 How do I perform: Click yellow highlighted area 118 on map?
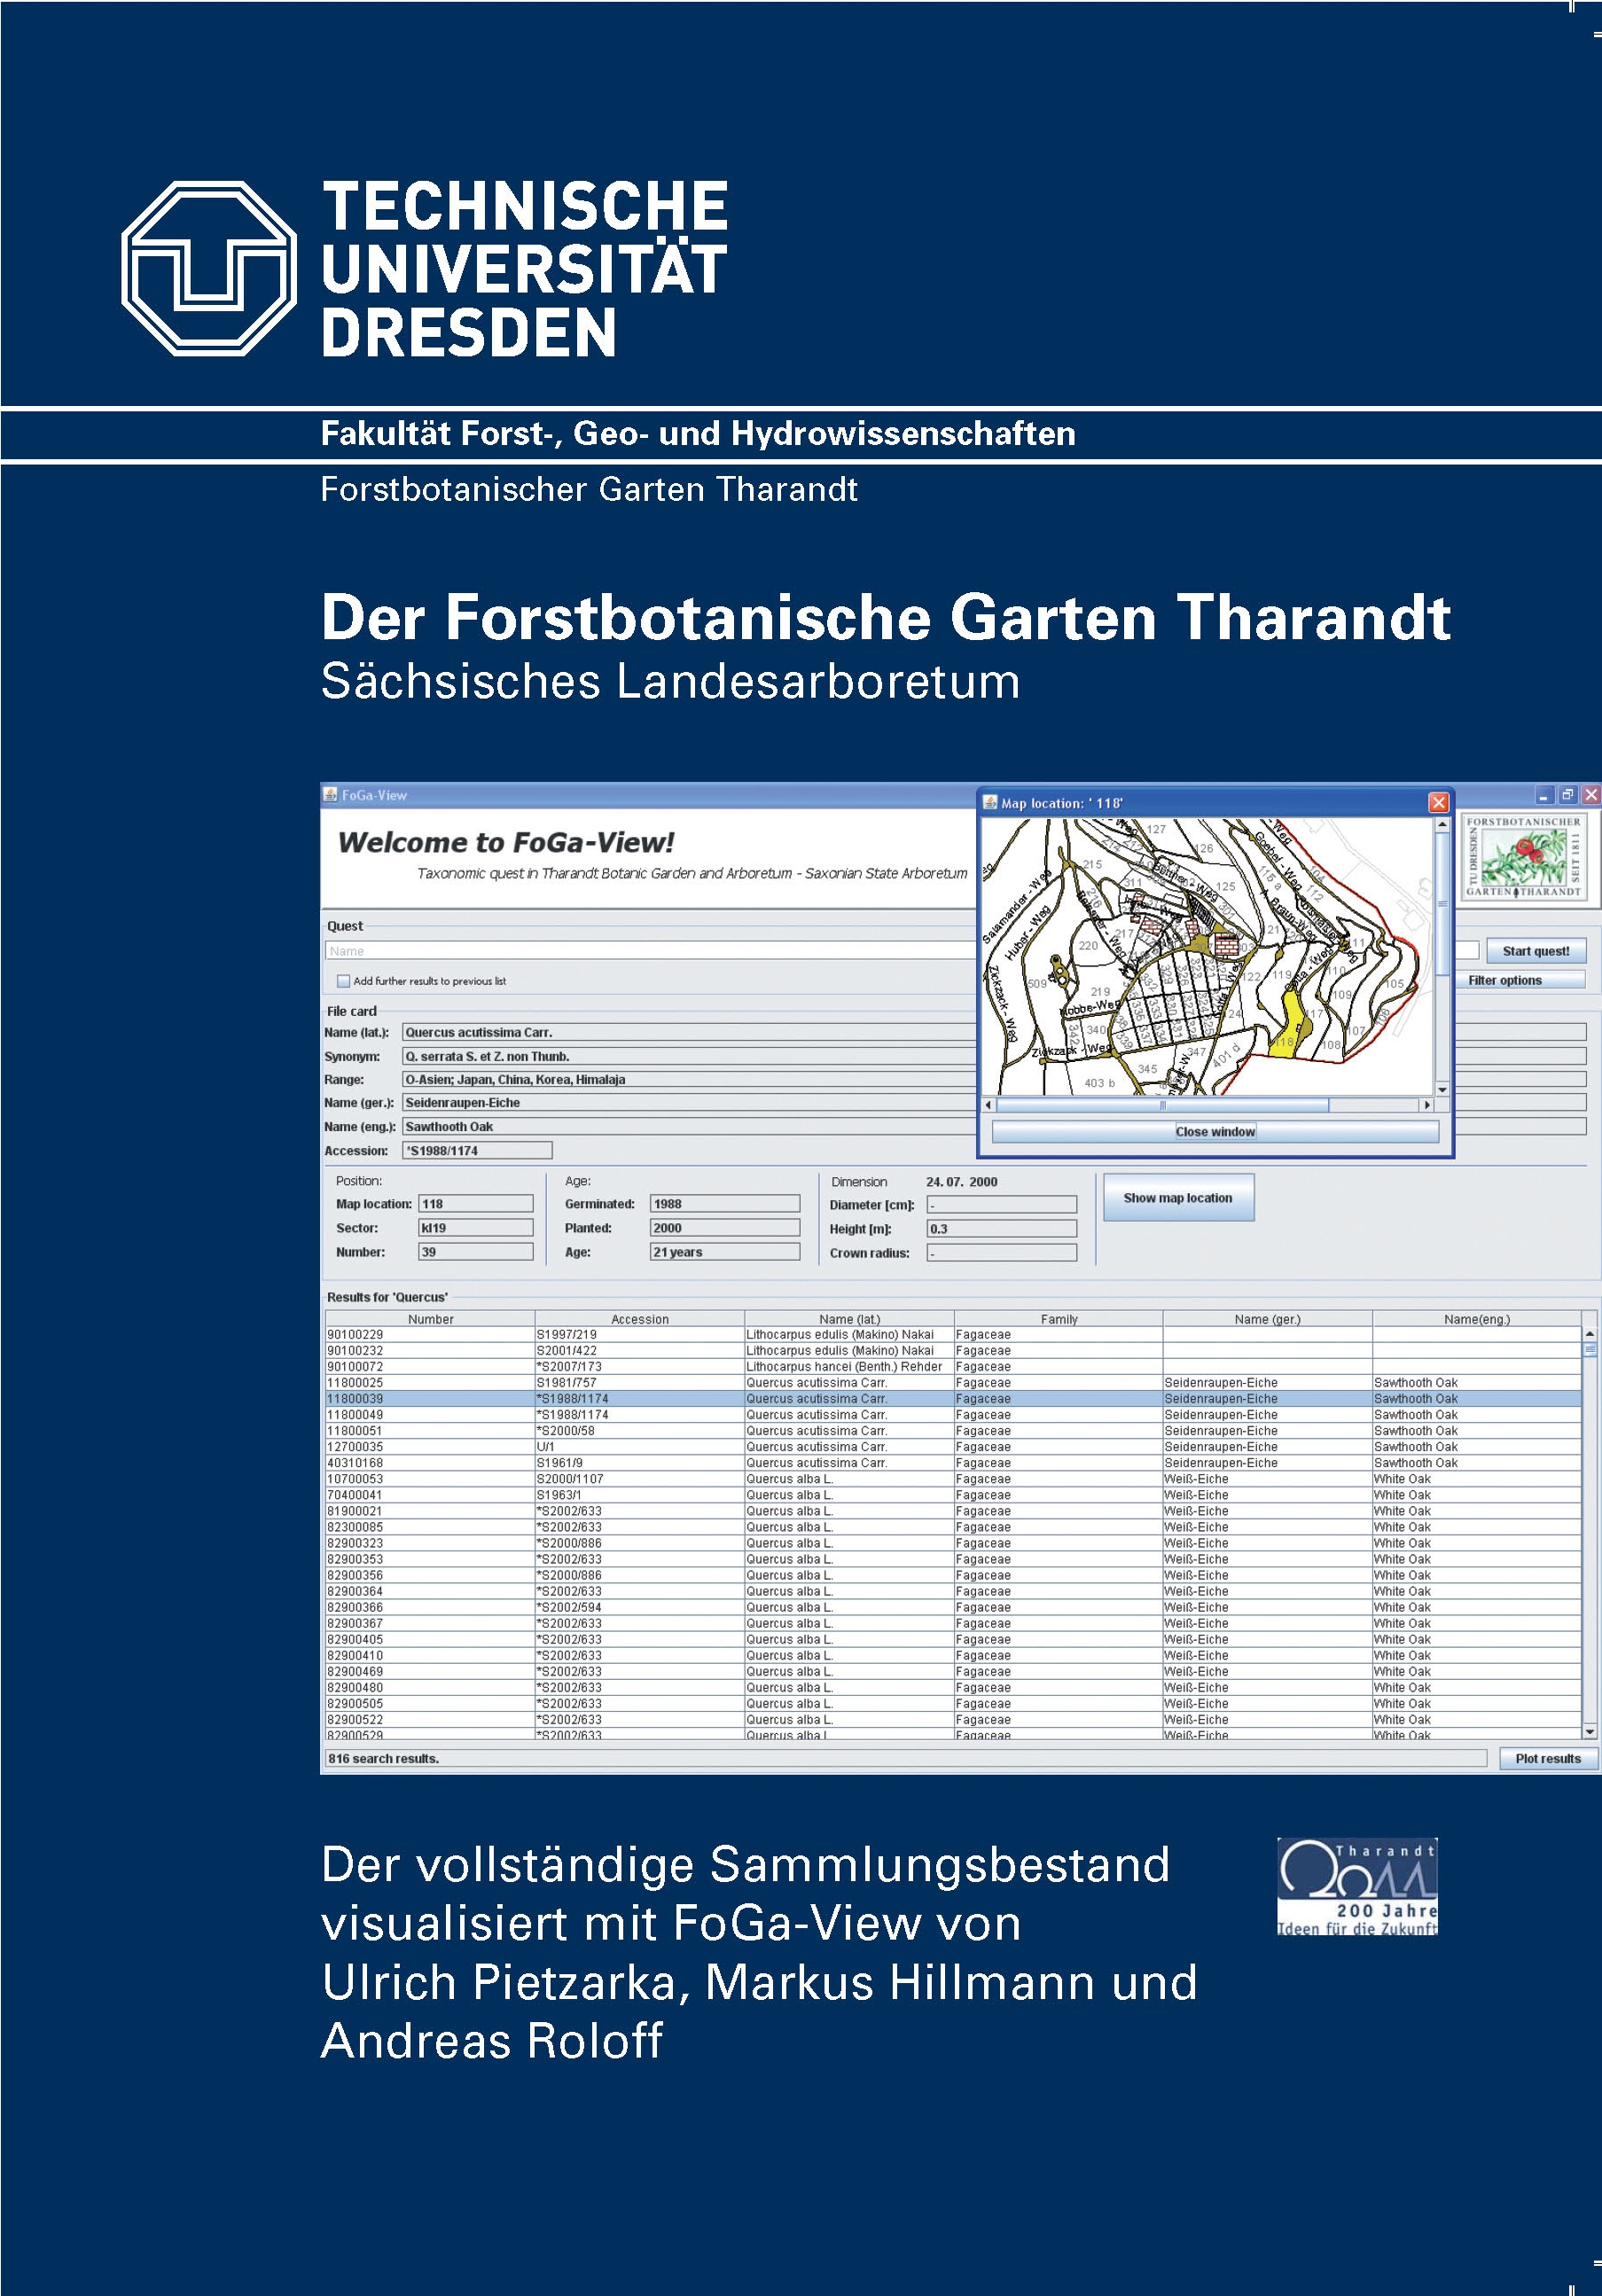tap(1290, 1030)
